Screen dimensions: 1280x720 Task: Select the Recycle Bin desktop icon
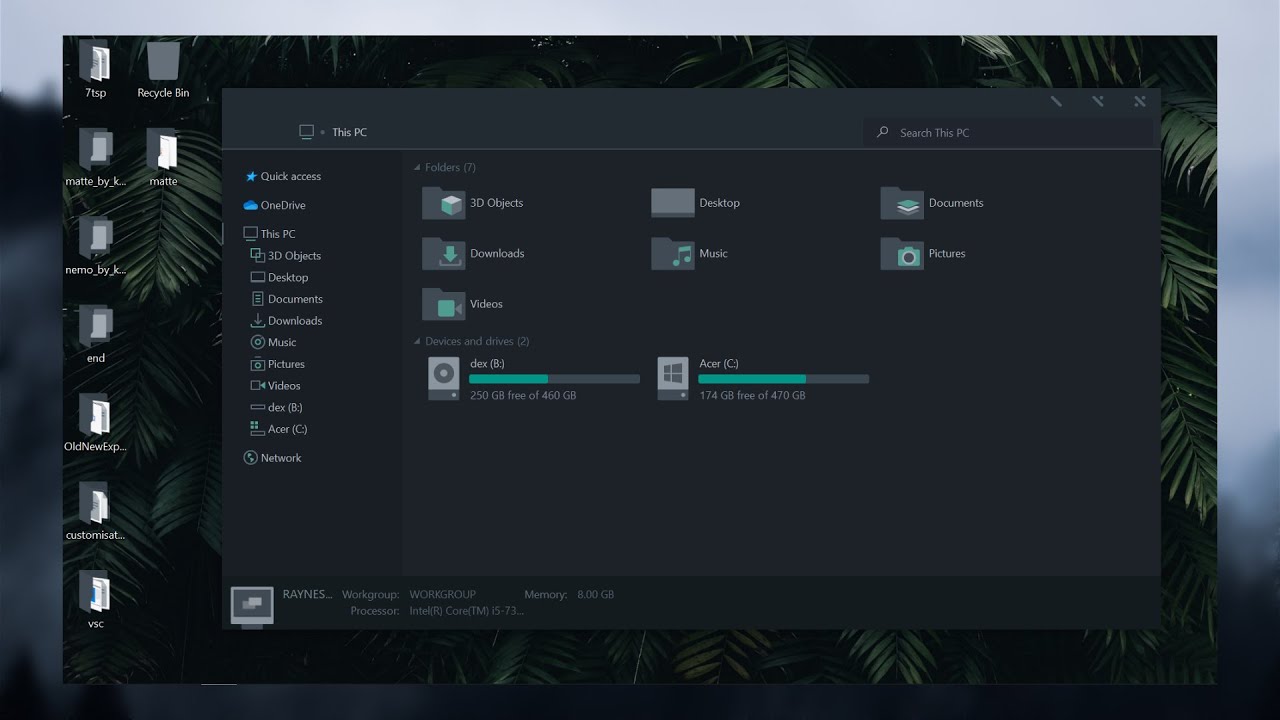tap(163, 61)
